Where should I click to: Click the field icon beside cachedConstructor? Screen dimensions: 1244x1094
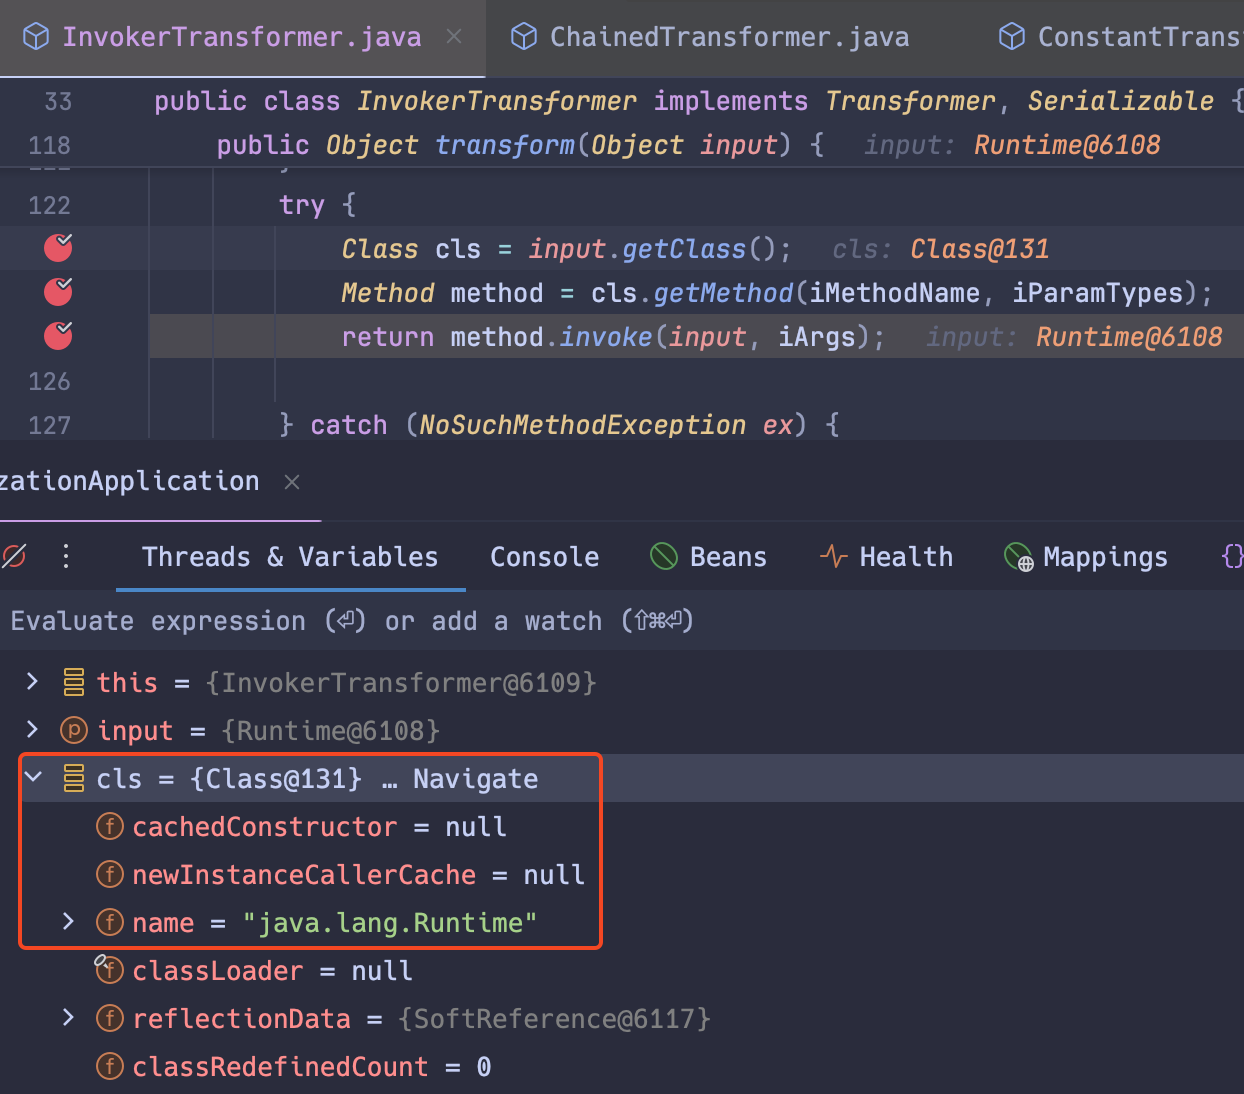109,826
